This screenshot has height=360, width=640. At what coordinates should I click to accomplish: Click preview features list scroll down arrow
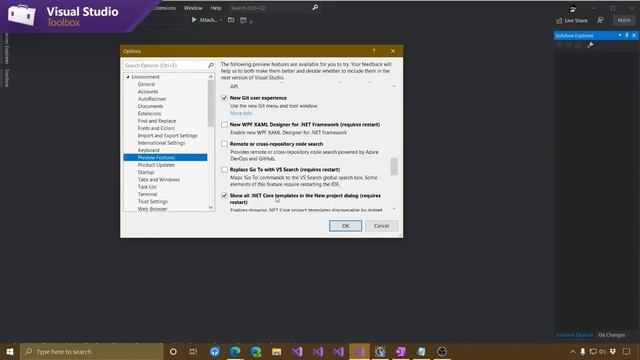point(394,209)
